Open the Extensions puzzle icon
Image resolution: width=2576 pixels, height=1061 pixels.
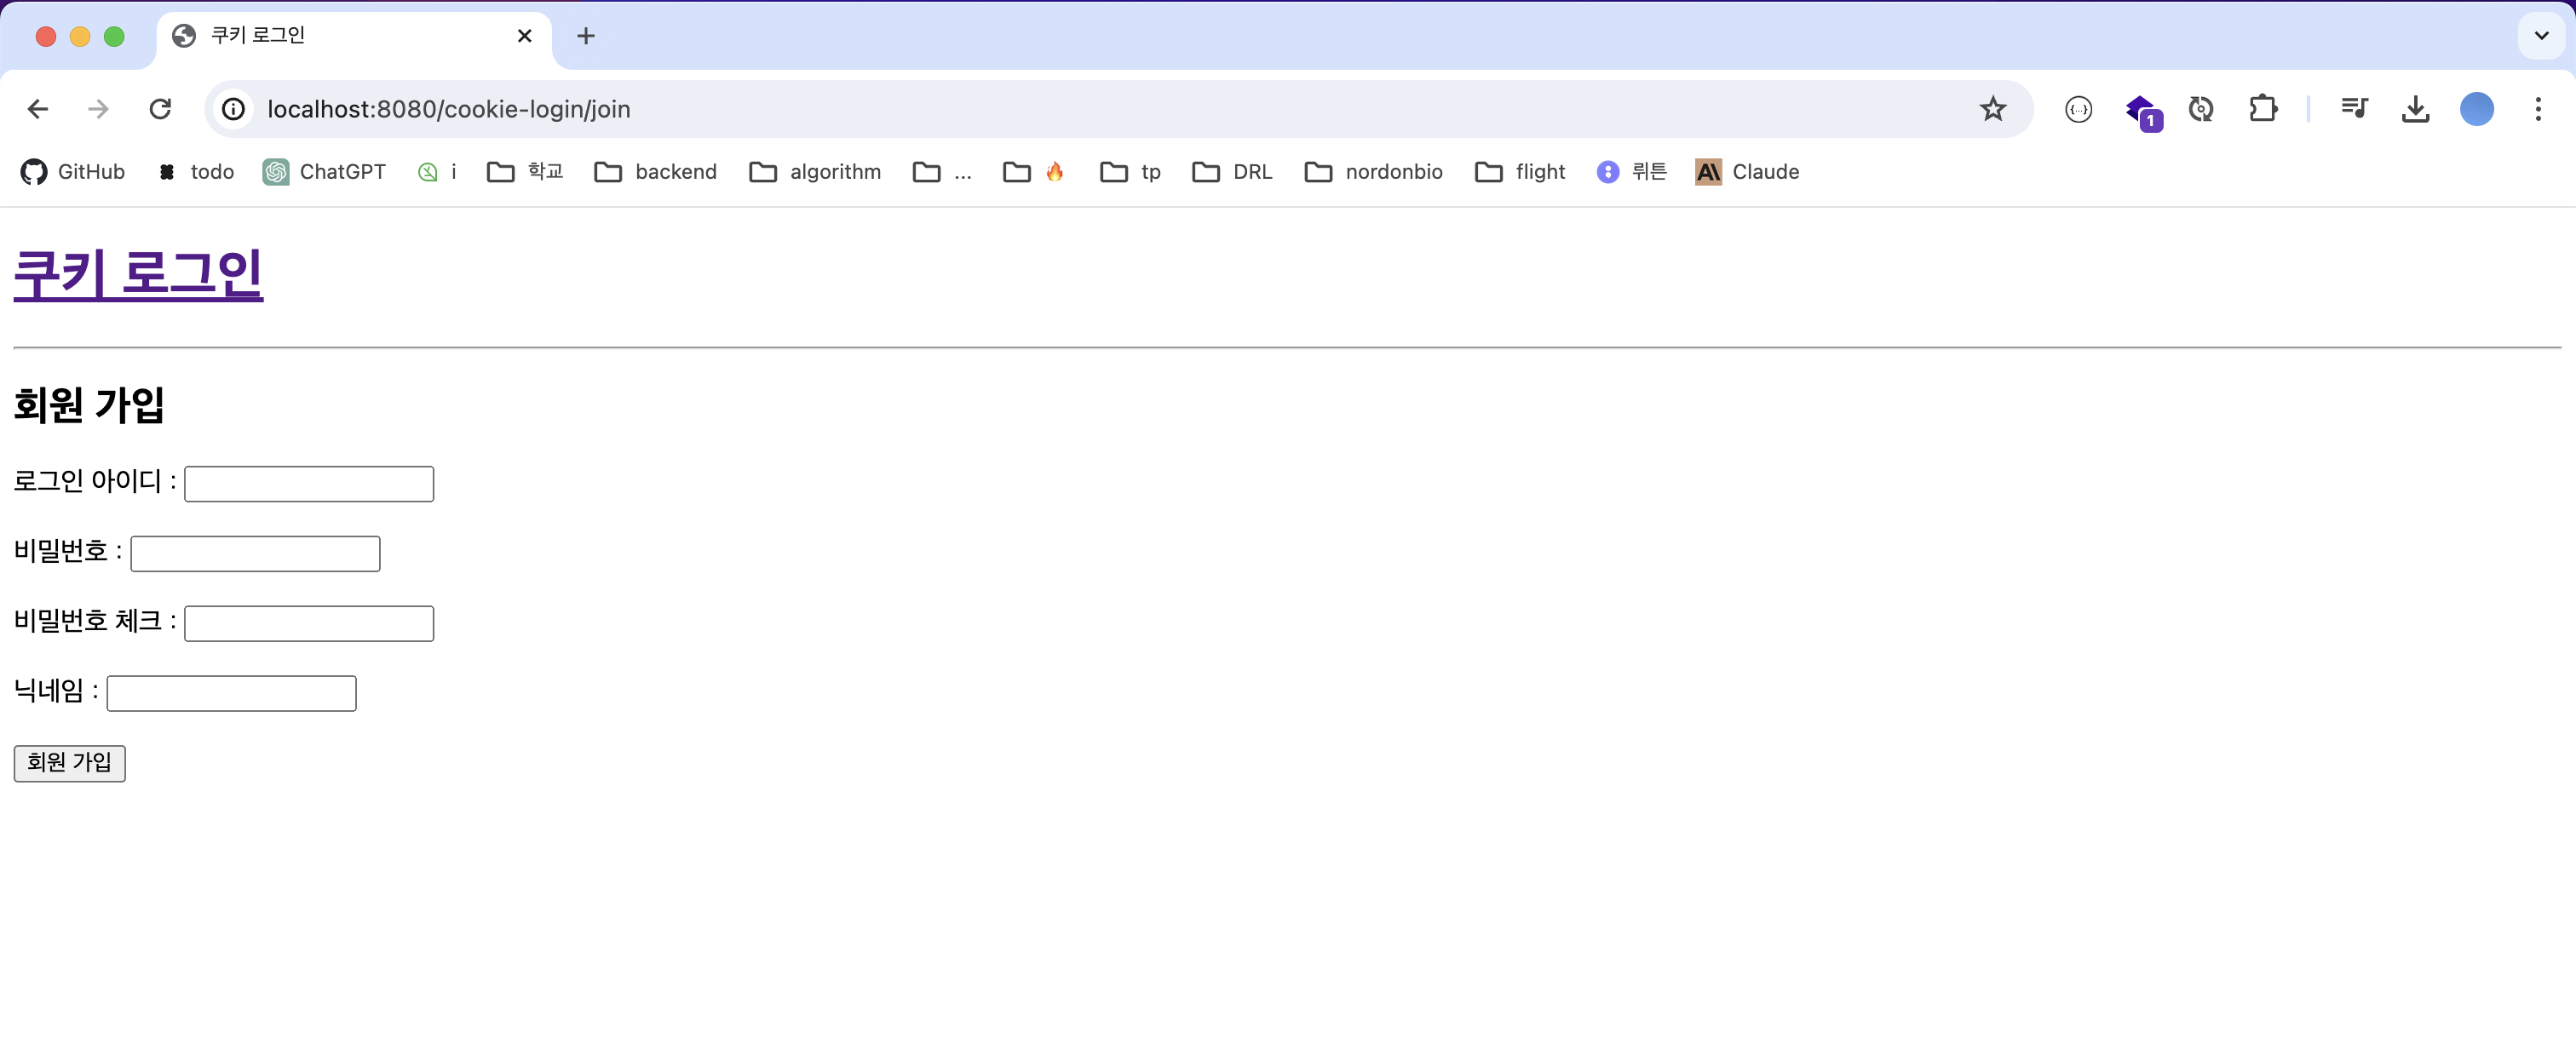pyautogui.click(x=2262, y=109)
